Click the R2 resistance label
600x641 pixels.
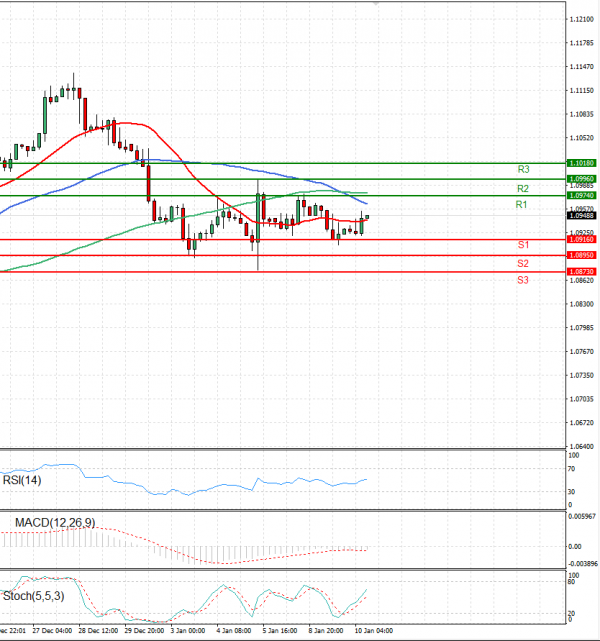click(523, 188)
